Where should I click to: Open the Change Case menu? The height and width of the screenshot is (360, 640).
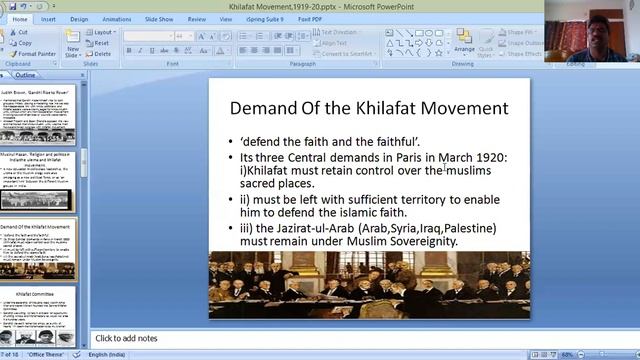point(204,51)
